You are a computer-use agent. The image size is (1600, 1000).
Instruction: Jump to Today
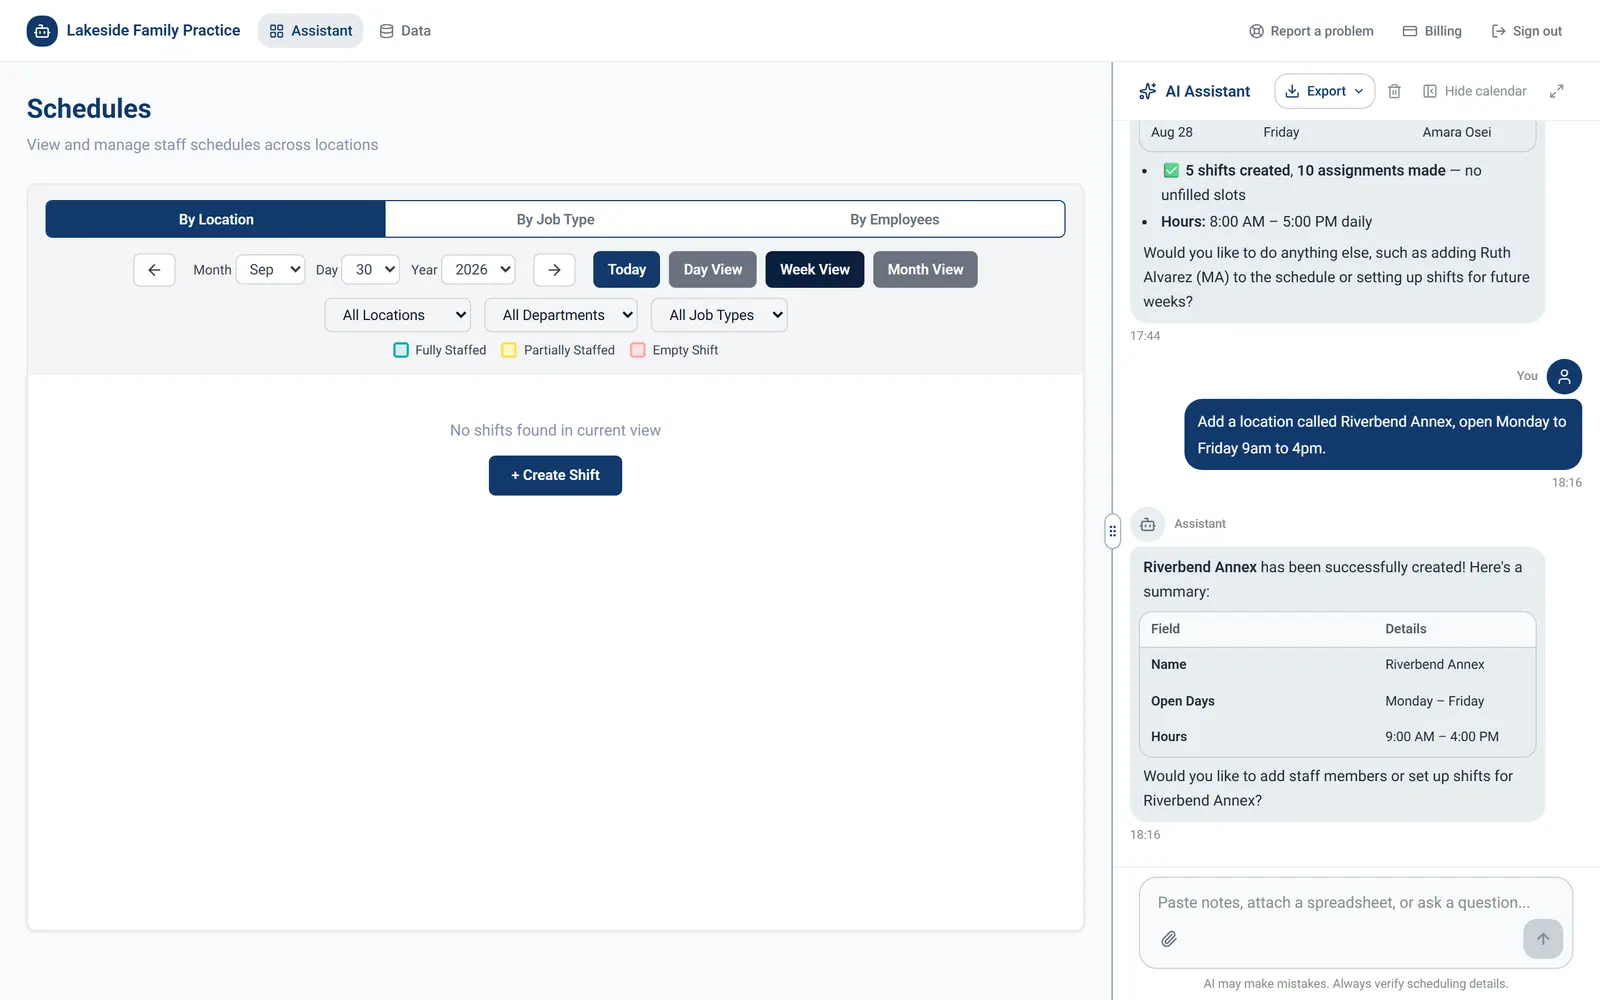coord(626,270)
